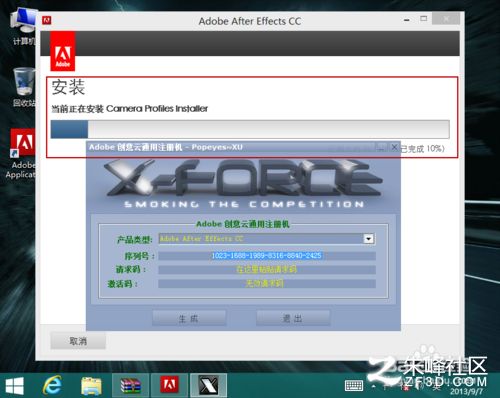Click the Exit (退出) button in keygen

pos(293,318)
